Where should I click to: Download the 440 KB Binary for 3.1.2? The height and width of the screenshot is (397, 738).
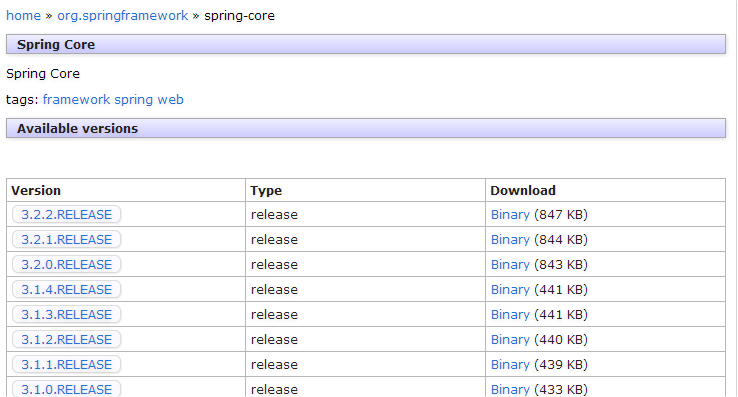point(510,339)
